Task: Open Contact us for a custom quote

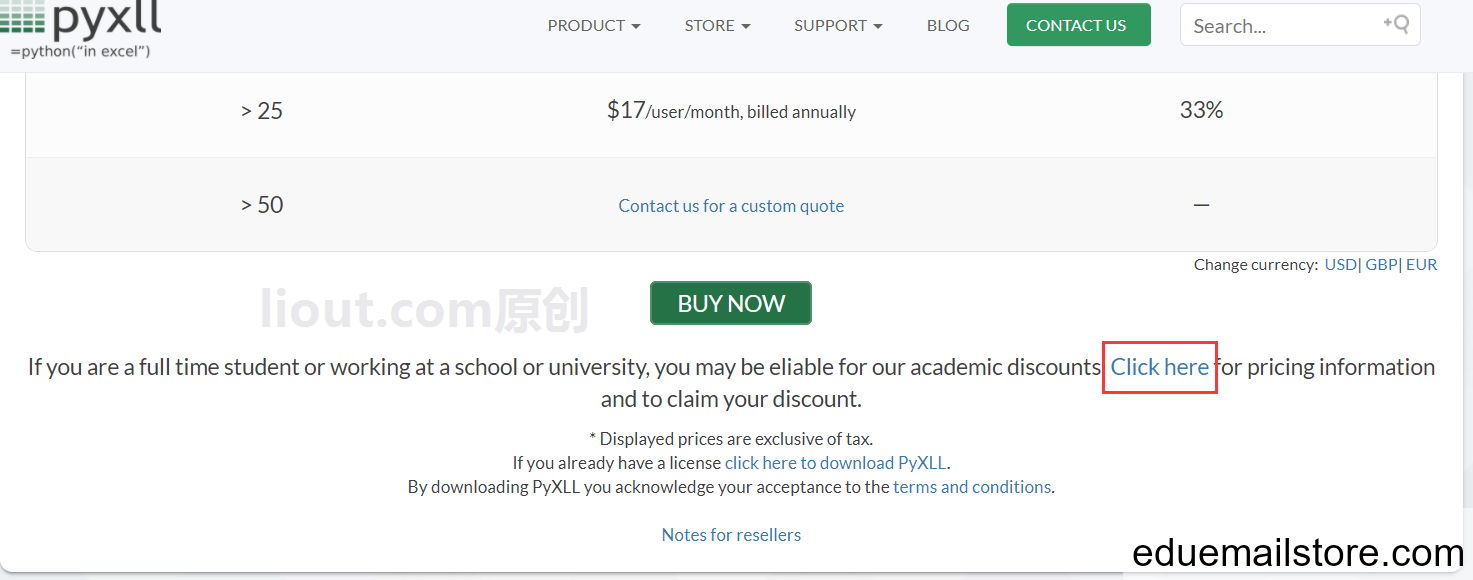Action: pos(731,206)
